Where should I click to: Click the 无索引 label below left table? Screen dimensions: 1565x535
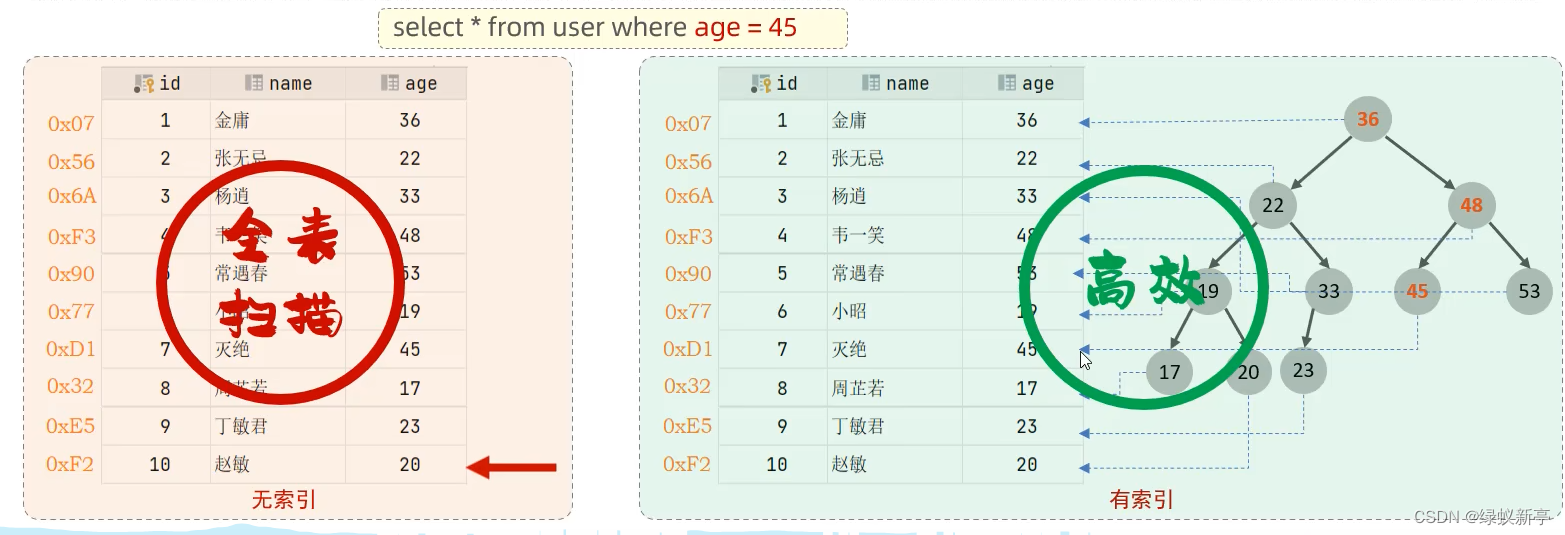click(x=284, y=499)
